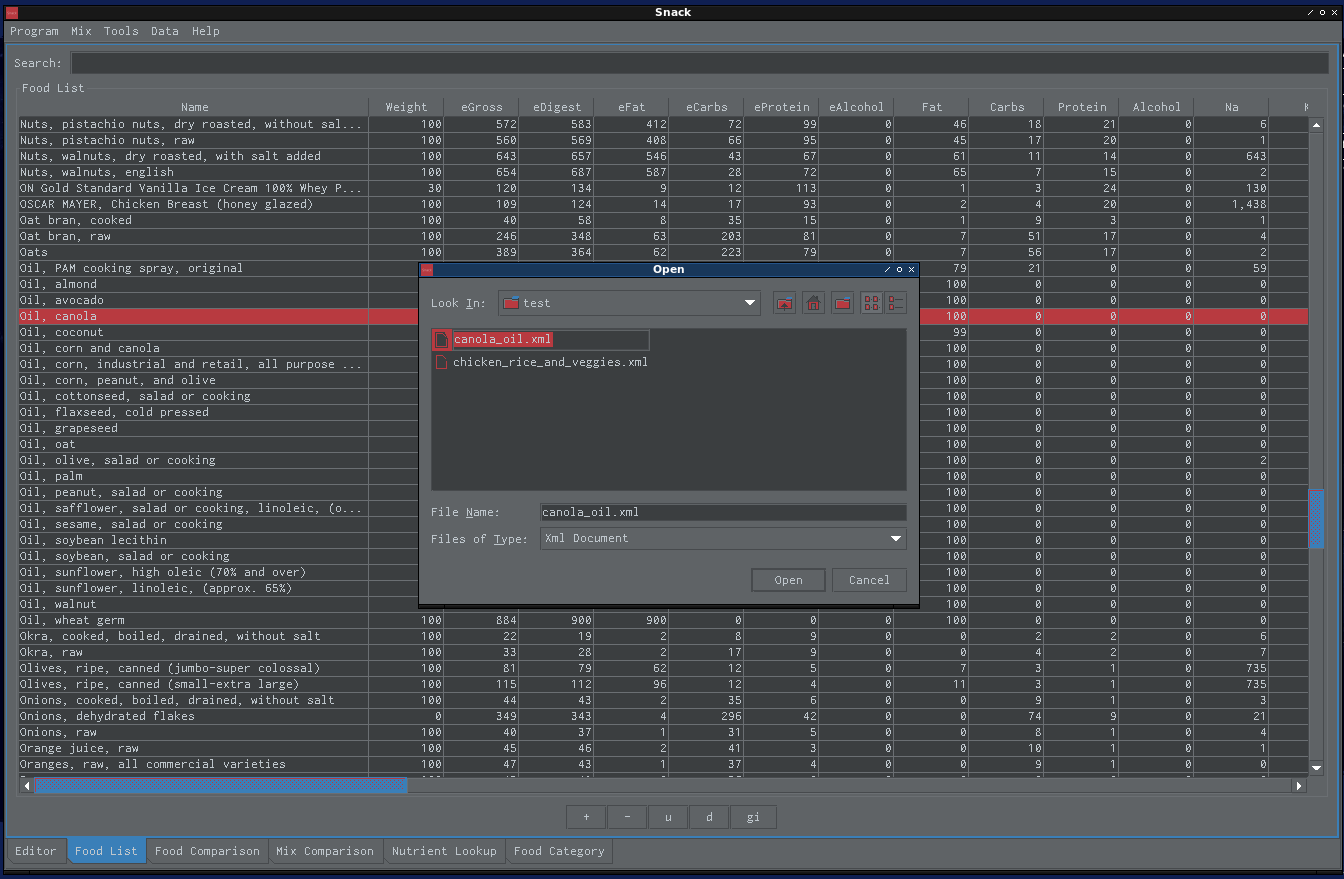Cancel the Open file dialog
Screen dimensions: 1344x879
pos(869,580)
